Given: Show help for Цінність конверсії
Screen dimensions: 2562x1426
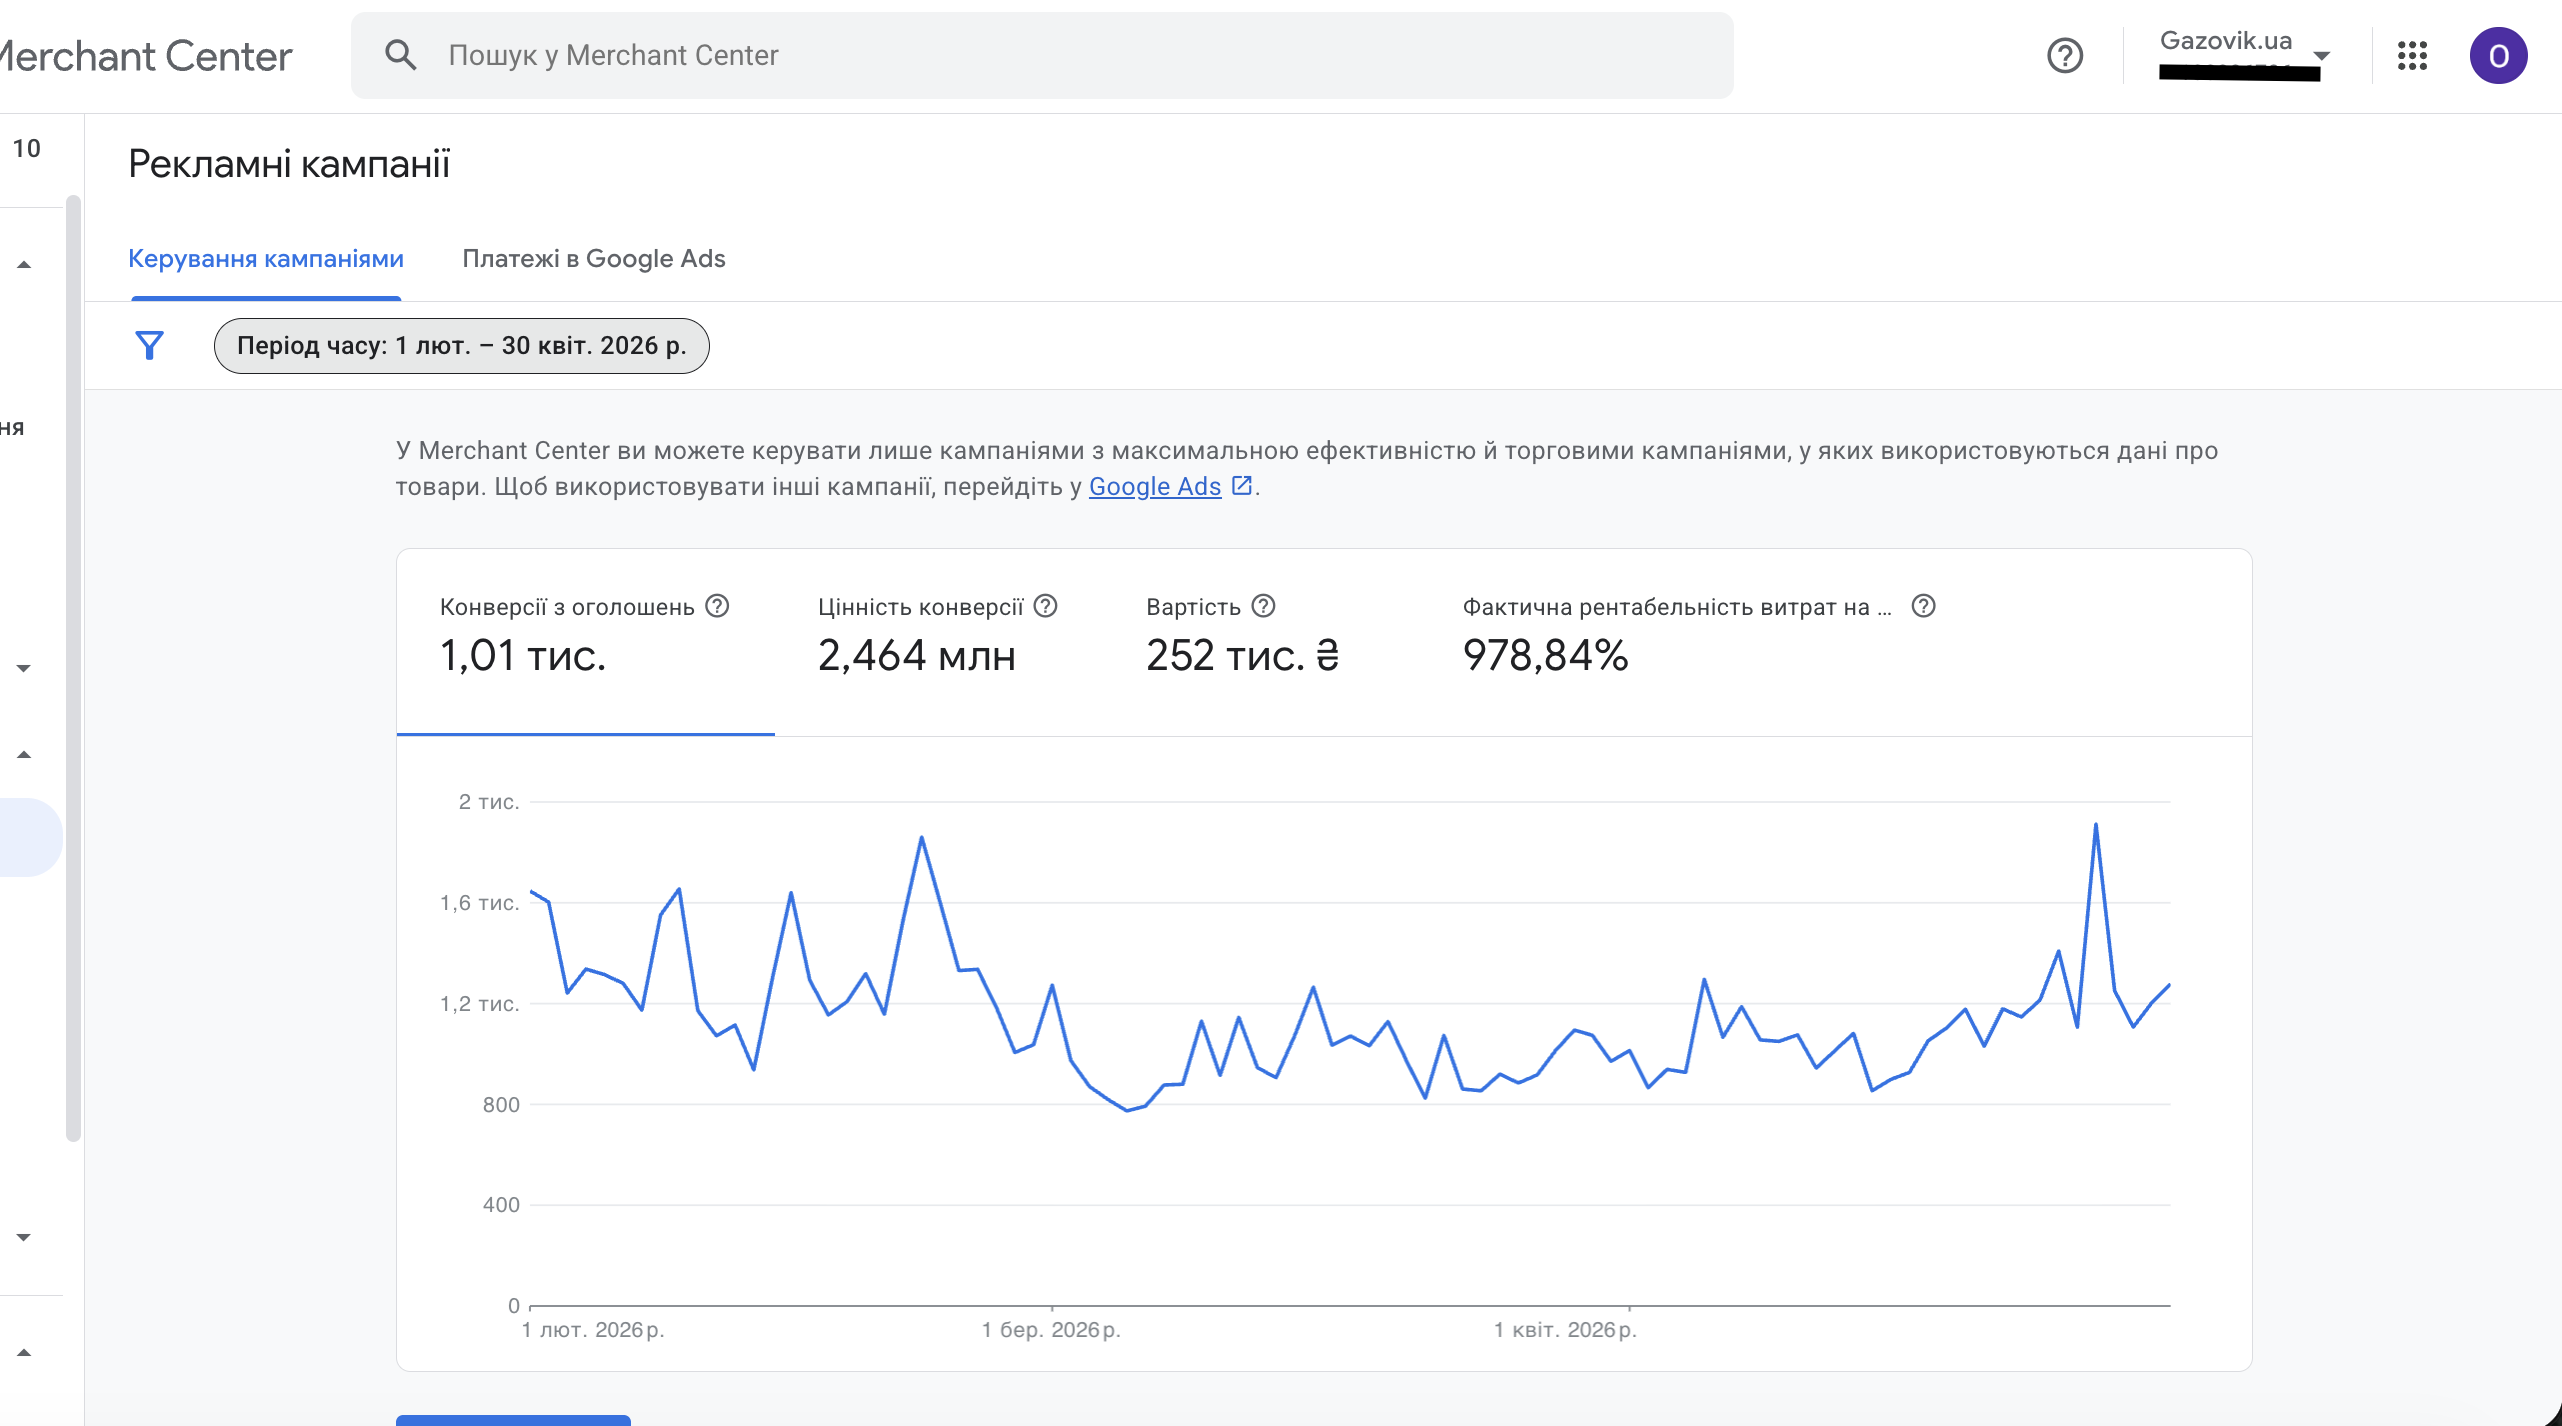Looking at the screenshot, I should pyautogui.click(x=1045, y=606).
